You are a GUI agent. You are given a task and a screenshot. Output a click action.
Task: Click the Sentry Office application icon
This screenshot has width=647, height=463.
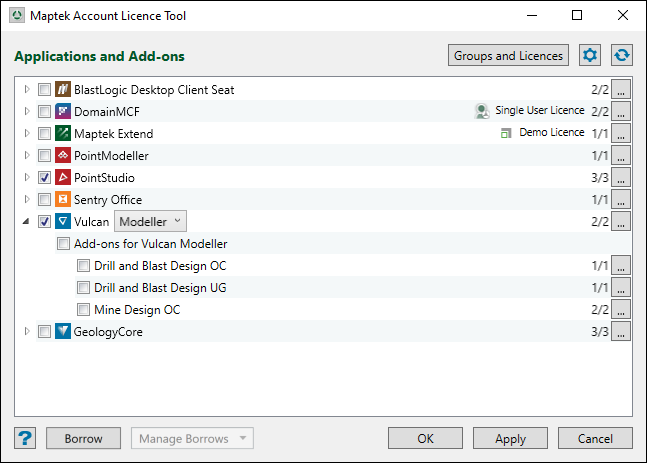click(x=63, y=200)
